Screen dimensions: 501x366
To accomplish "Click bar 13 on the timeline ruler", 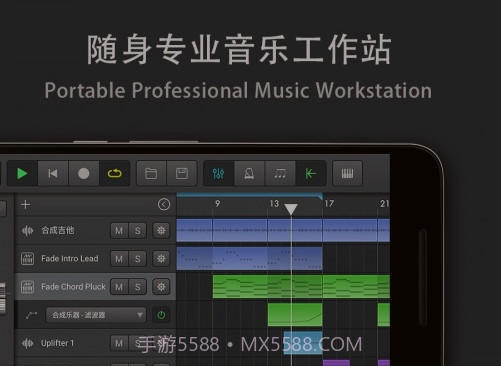I will click(x=274, y=203).
